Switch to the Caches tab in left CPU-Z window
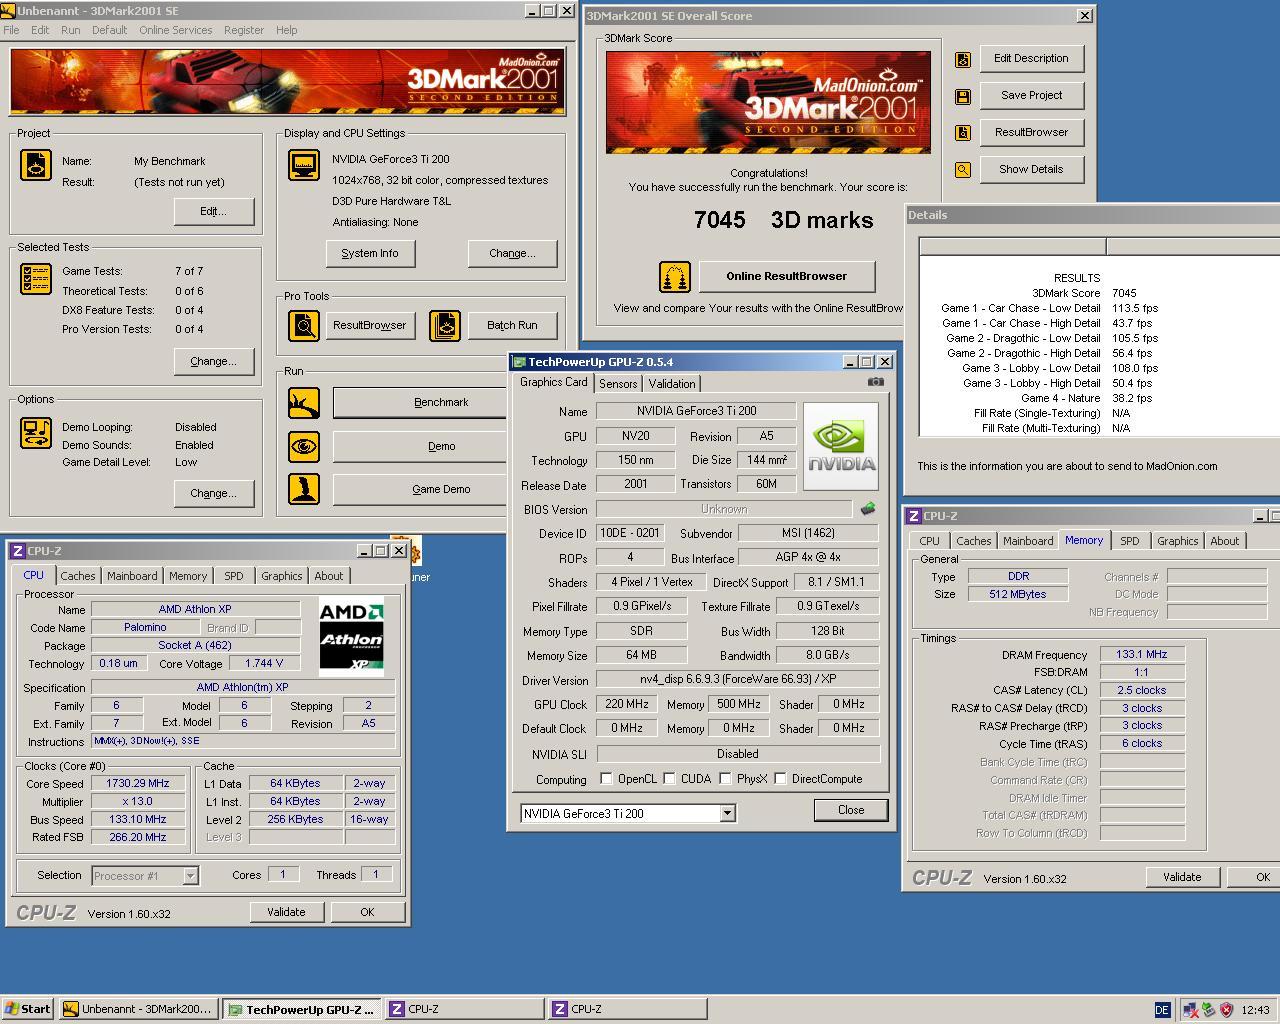Image resolution: width=1280 pixels, height=1024 pixels. (x=77, y=576)
